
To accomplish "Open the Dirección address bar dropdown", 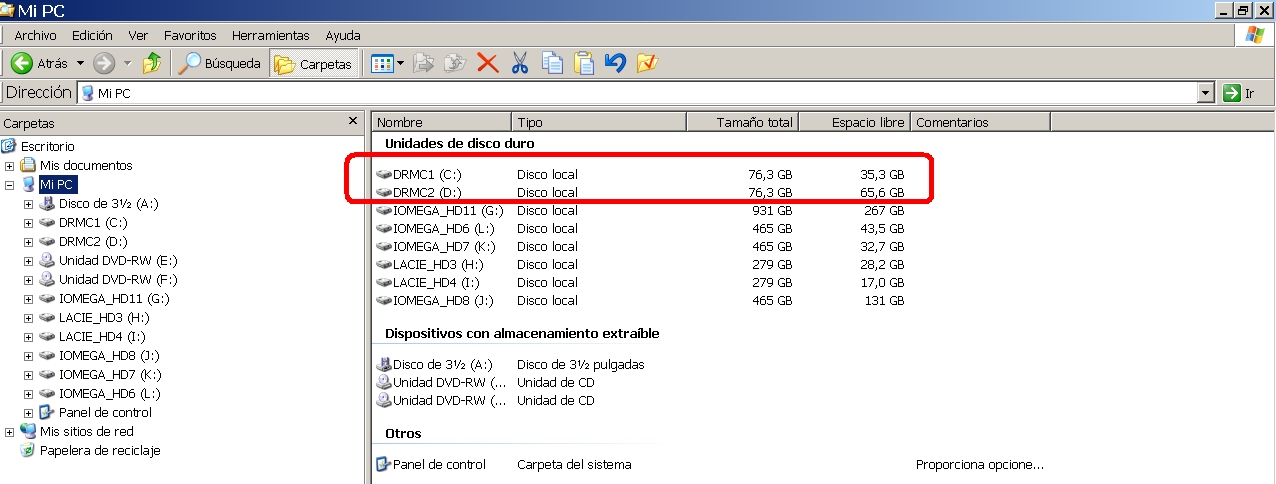I will (1205, 93).
